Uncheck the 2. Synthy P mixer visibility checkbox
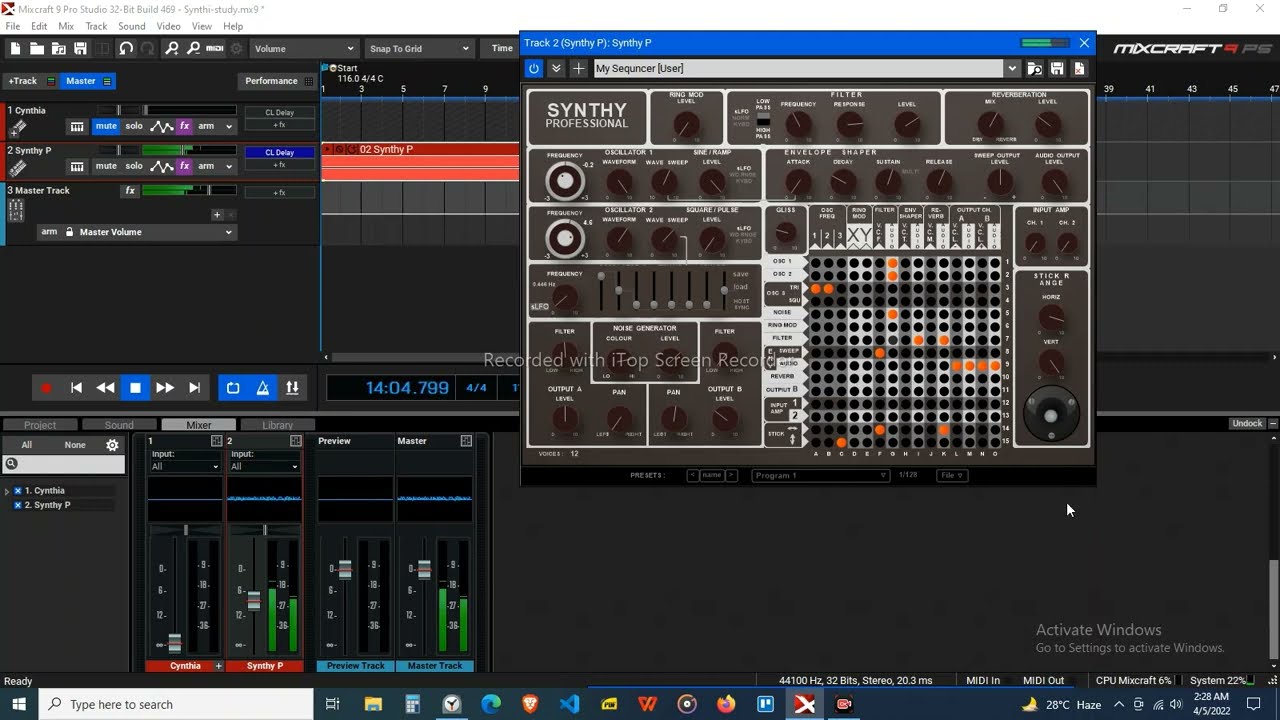Image resolution: width=1280 pixels, height=720 pixels. pos(18,505)
